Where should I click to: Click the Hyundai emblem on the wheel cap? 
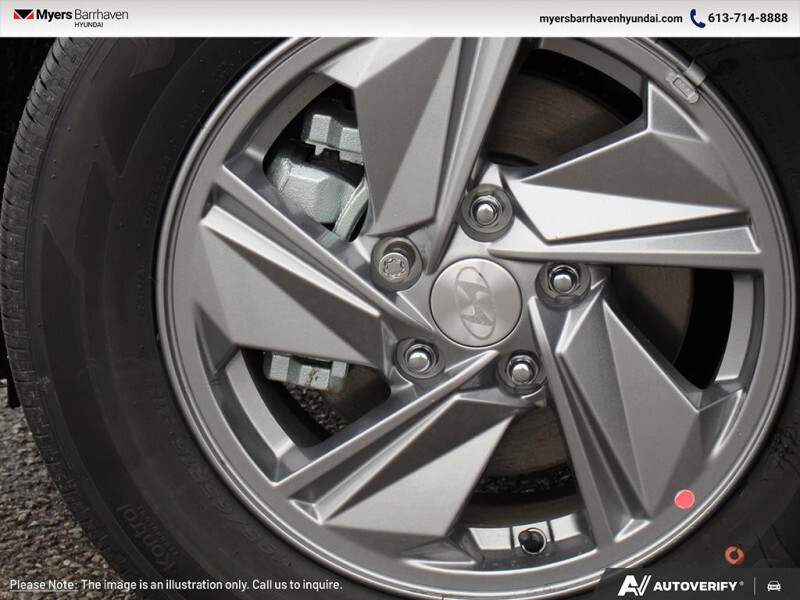click(x=478, y=300)
